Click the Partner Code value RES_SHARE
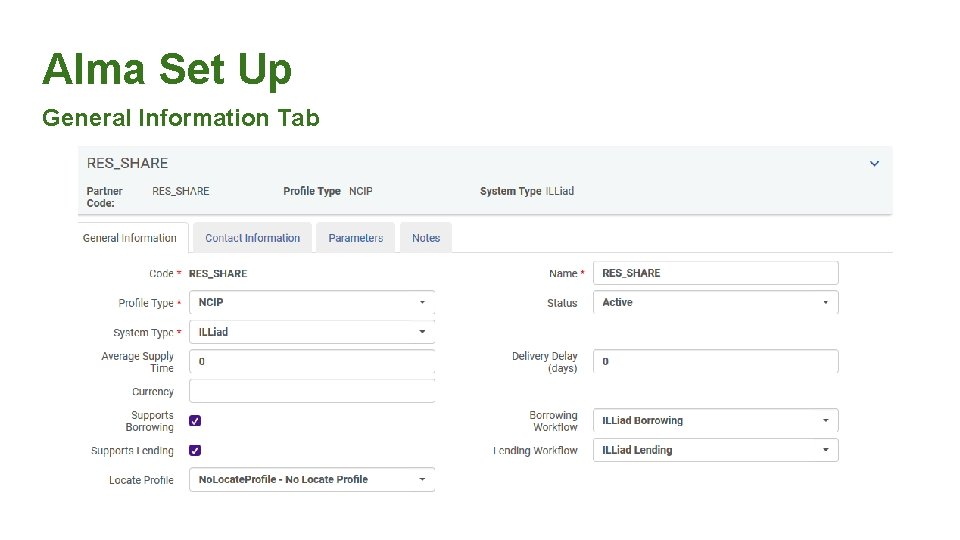The image size is (960, 540). pyautogui.click(x=181, y=191)
